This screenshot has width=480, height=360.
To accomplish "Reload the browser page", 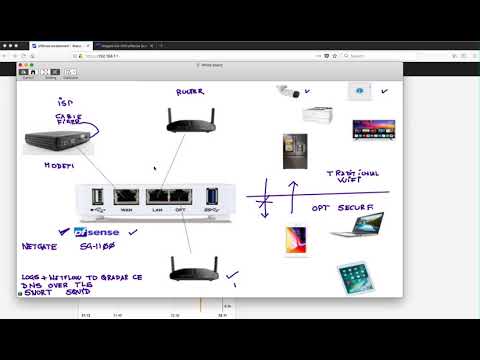I will tap(23, 56).
